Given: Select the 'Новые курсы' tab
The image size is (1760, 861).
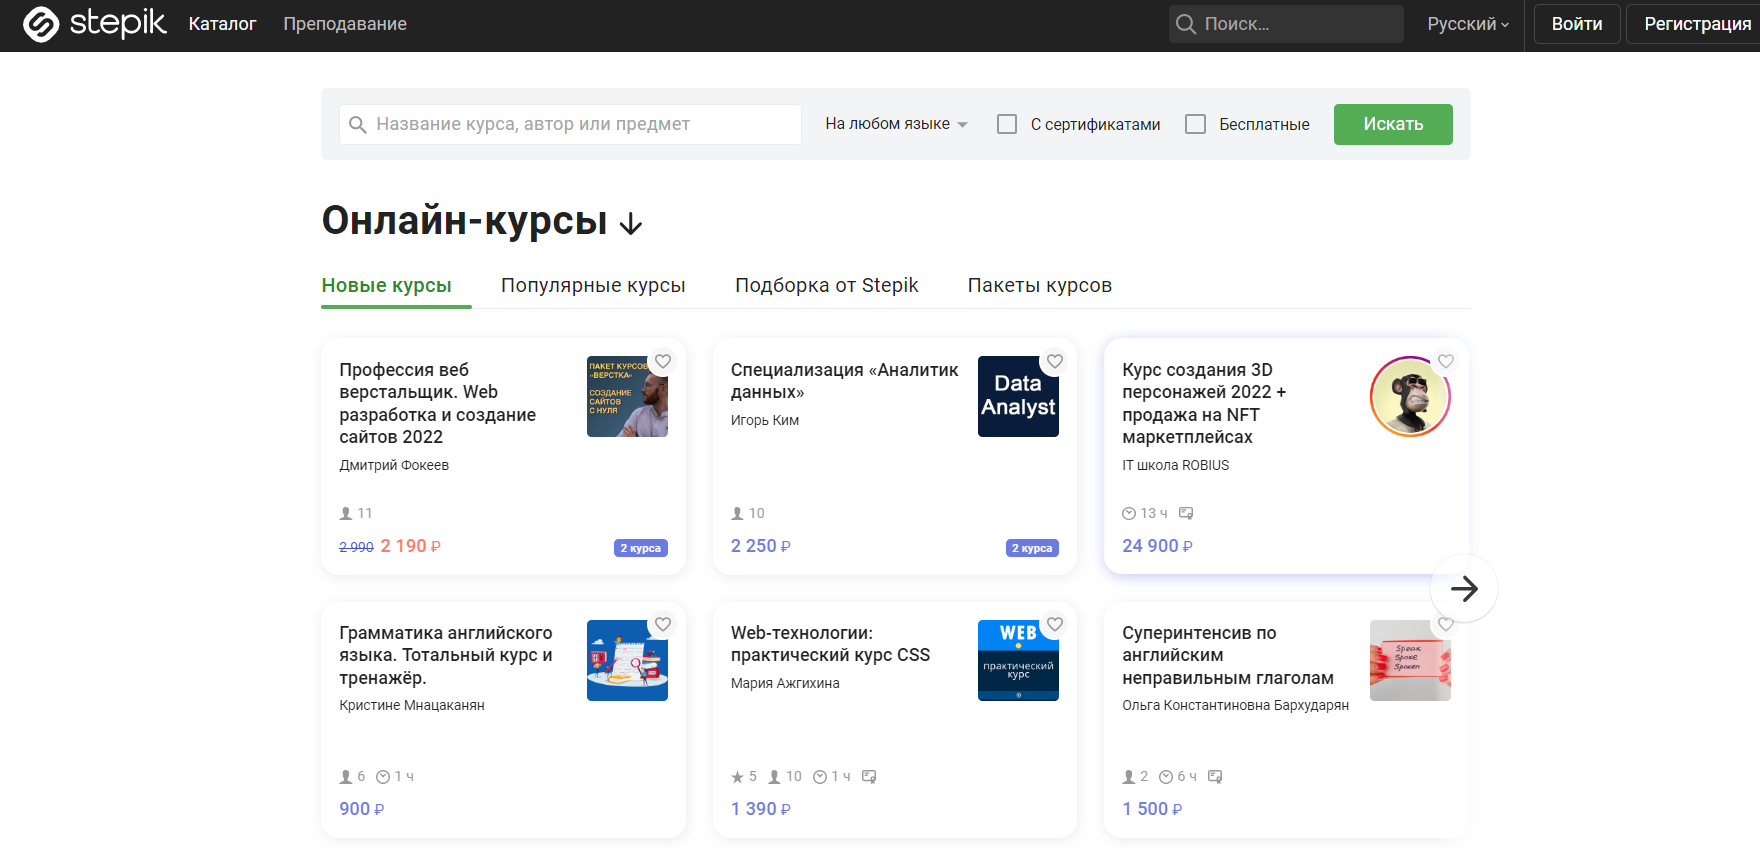Looking at the screenshot, I should [x=386, y=285].
